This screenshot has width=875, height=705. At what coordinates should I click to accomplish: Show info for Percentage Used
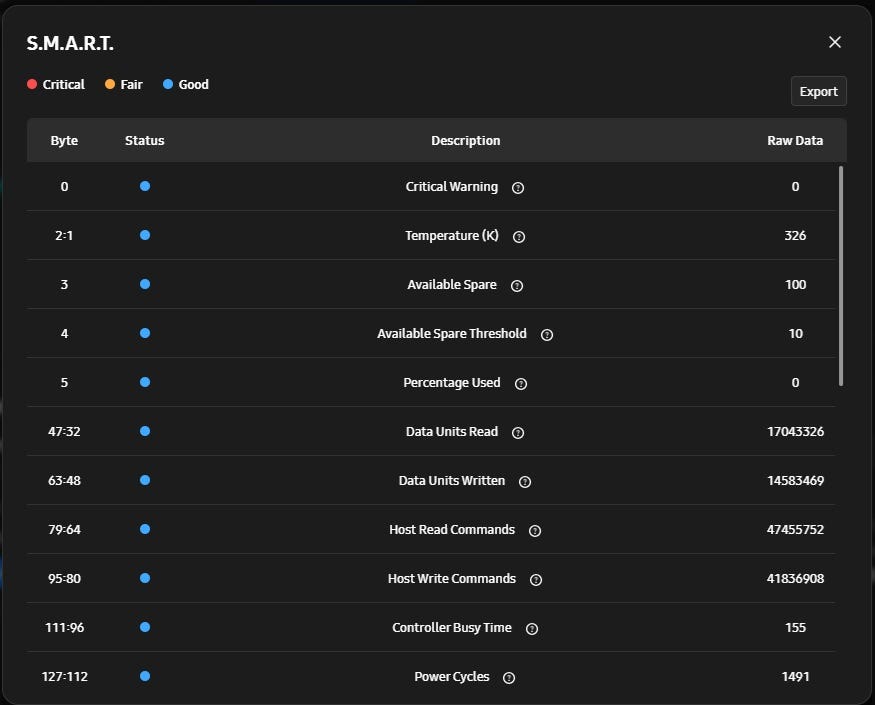521,384
